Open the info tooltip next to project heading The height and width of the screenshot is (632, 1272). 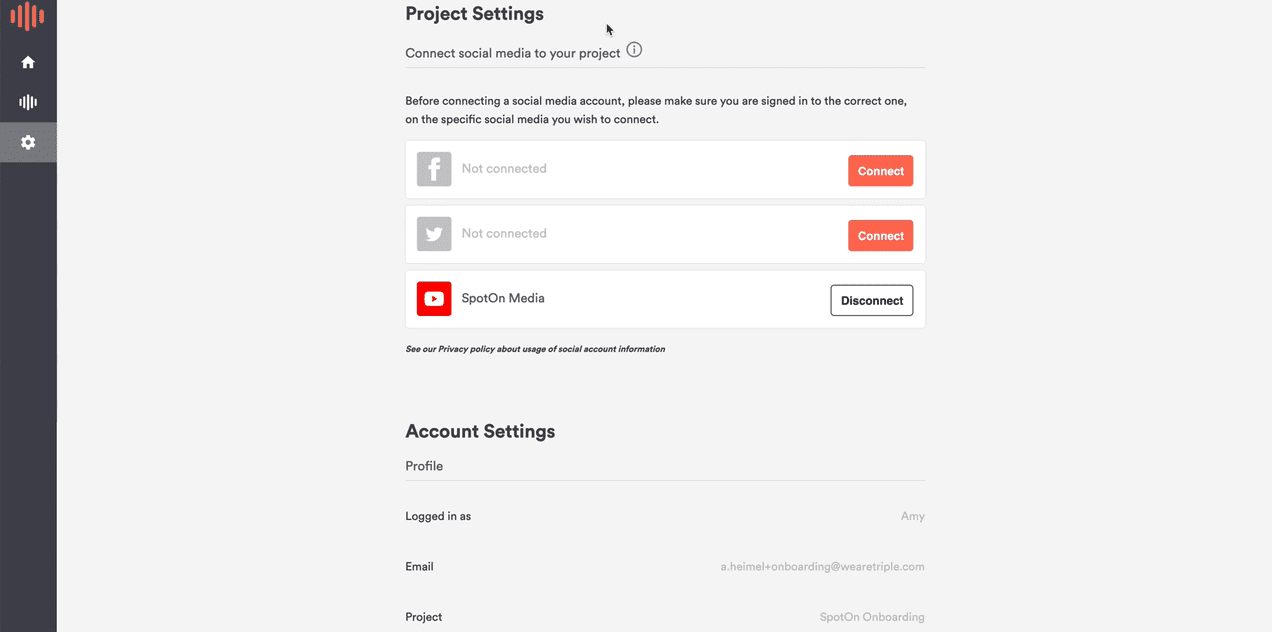634,49
